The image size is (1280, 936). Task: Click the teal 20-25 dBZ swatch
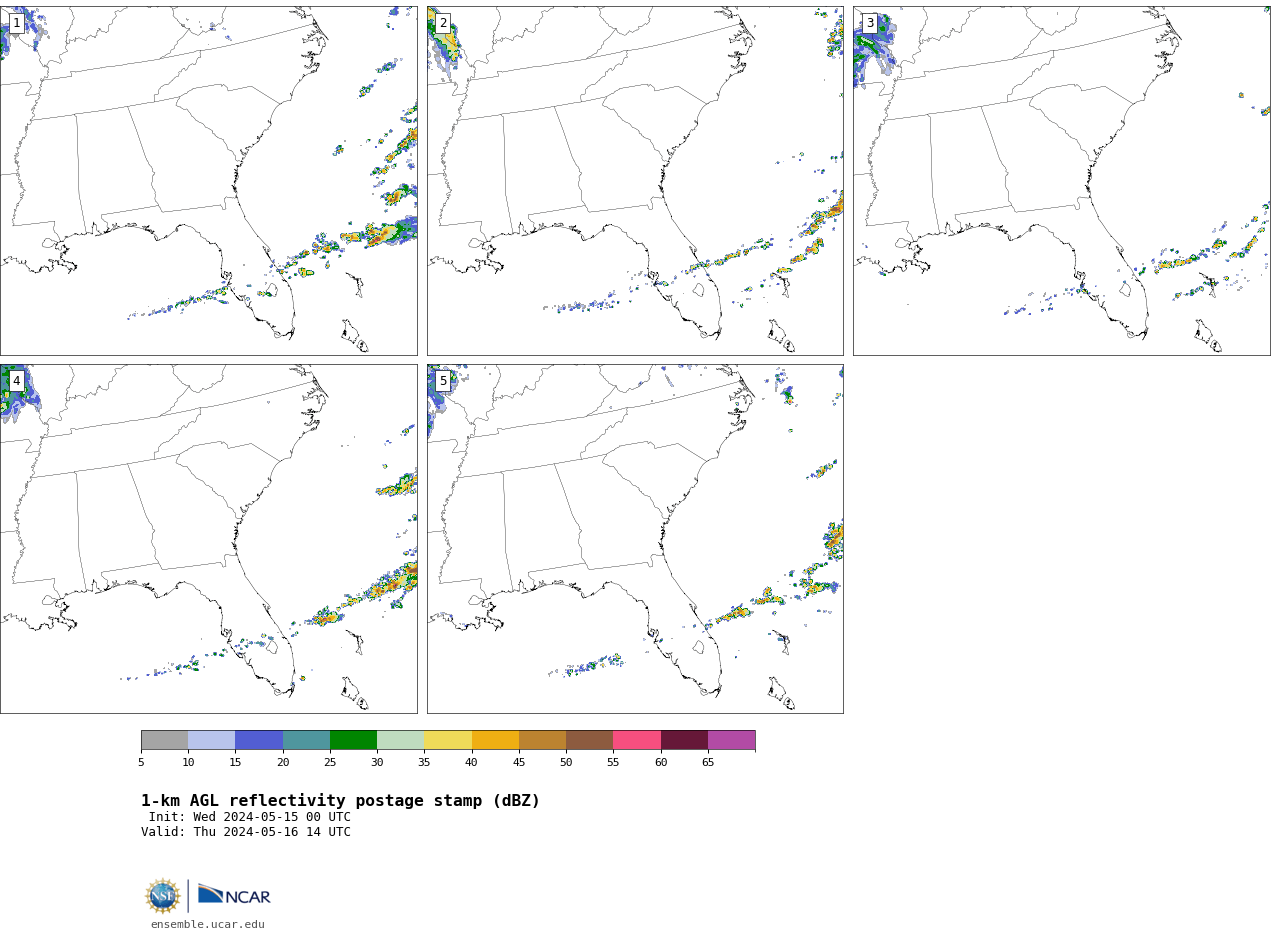tap(306, 740)
